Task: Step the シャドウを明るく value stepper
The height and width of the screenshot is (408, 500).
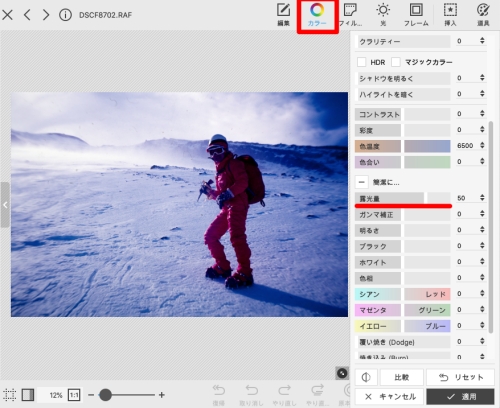Action: click(x=482, y=78)
